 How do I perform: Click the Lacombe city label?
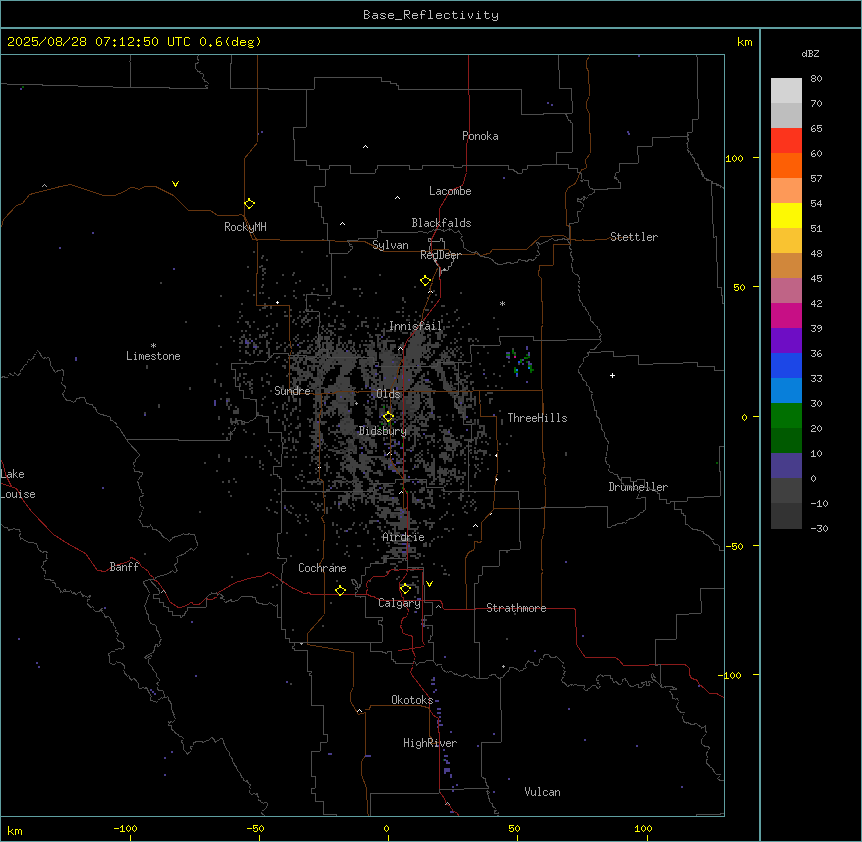click(x=450, y=191)
